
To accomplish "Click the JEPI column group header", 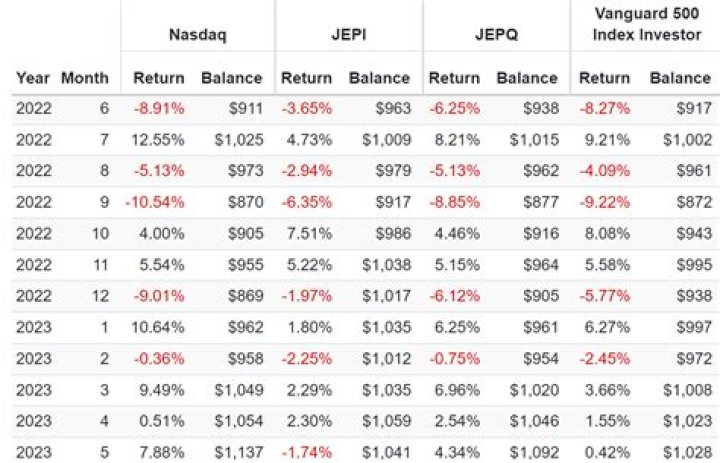I will [x=347, y=33].
